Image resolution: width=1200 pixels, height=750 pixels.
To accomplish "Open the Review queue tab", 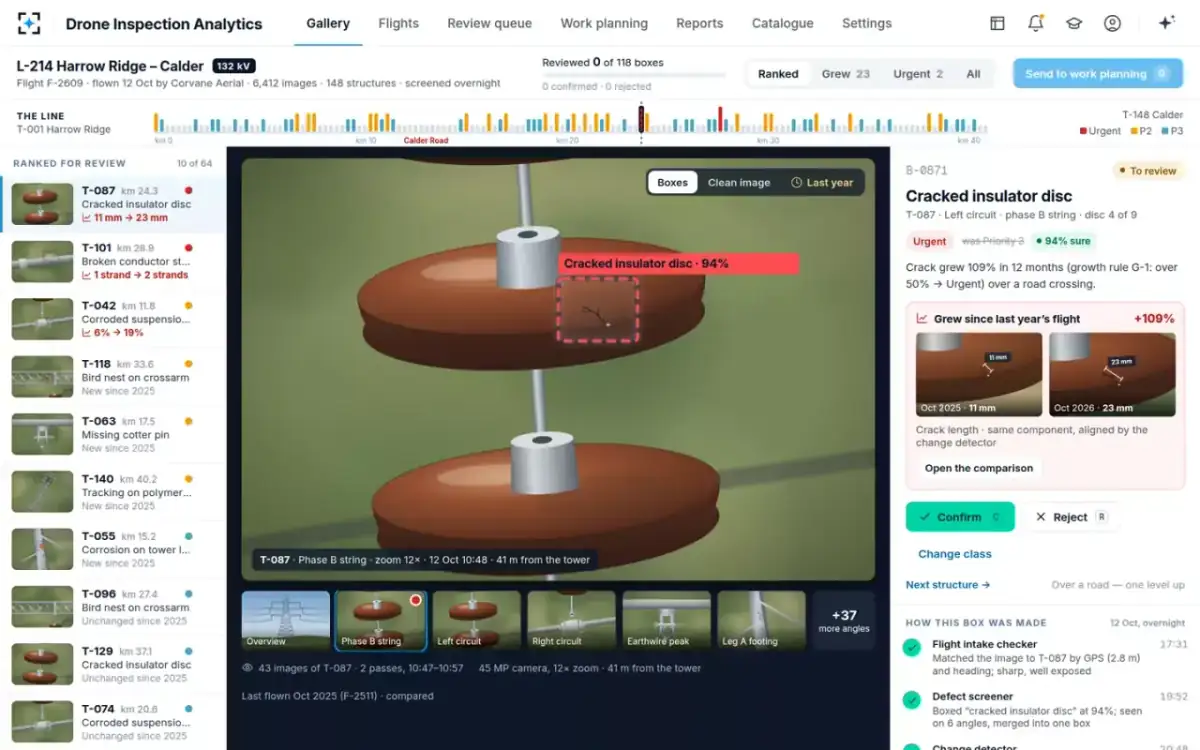I will tap(489, 23).
